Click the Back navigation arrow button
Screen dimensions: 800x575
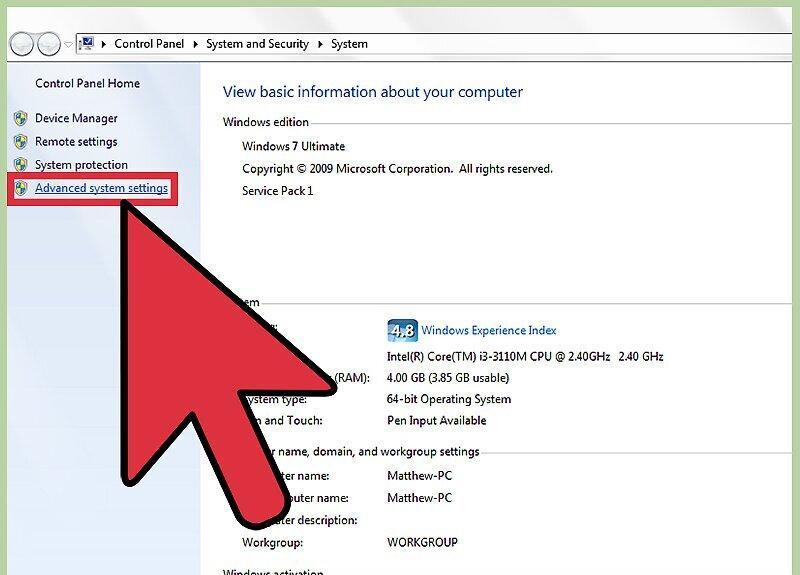pyautogui.click(x=21, y=44)
